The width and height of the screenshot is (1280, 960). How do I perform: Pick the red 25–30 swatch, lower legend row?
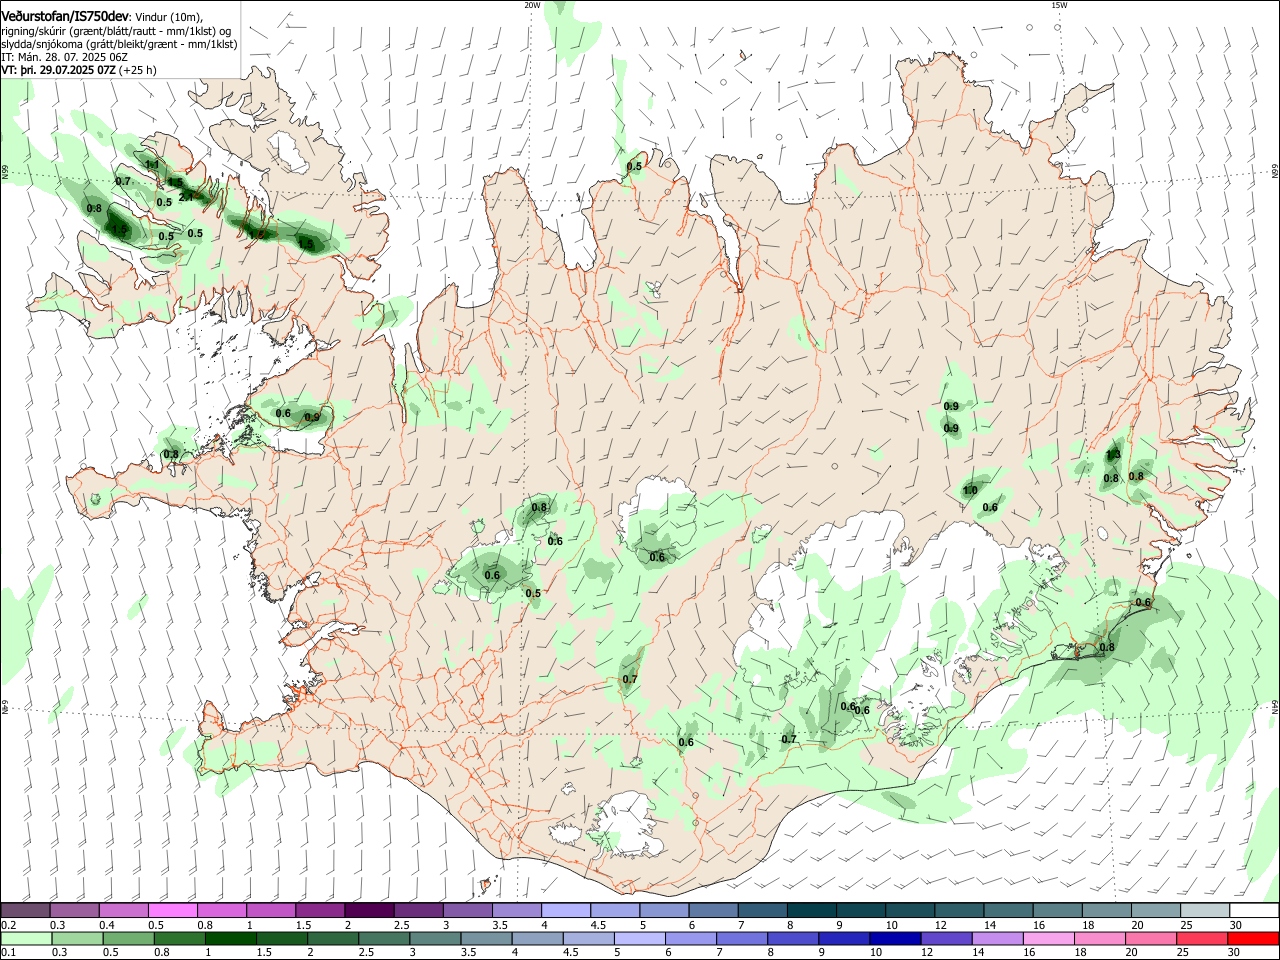(x=1203, y=938)
